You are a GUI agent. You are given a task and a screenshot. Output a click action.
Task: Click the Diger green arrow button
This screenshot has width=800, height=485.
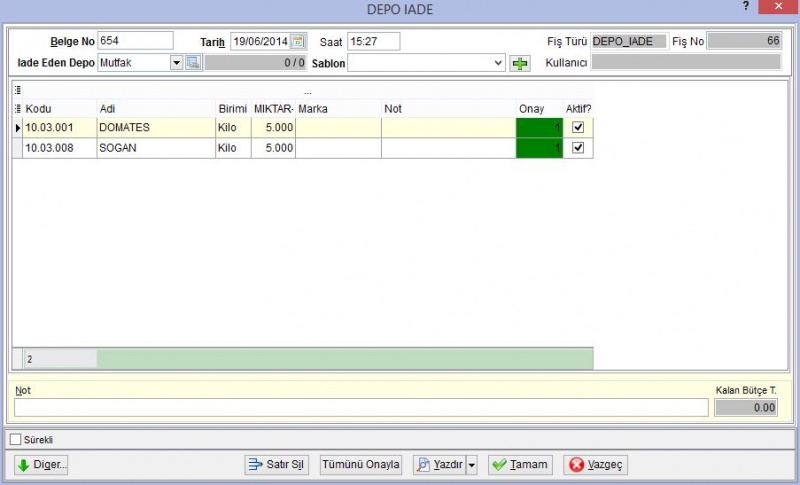(x=41, y=465)
